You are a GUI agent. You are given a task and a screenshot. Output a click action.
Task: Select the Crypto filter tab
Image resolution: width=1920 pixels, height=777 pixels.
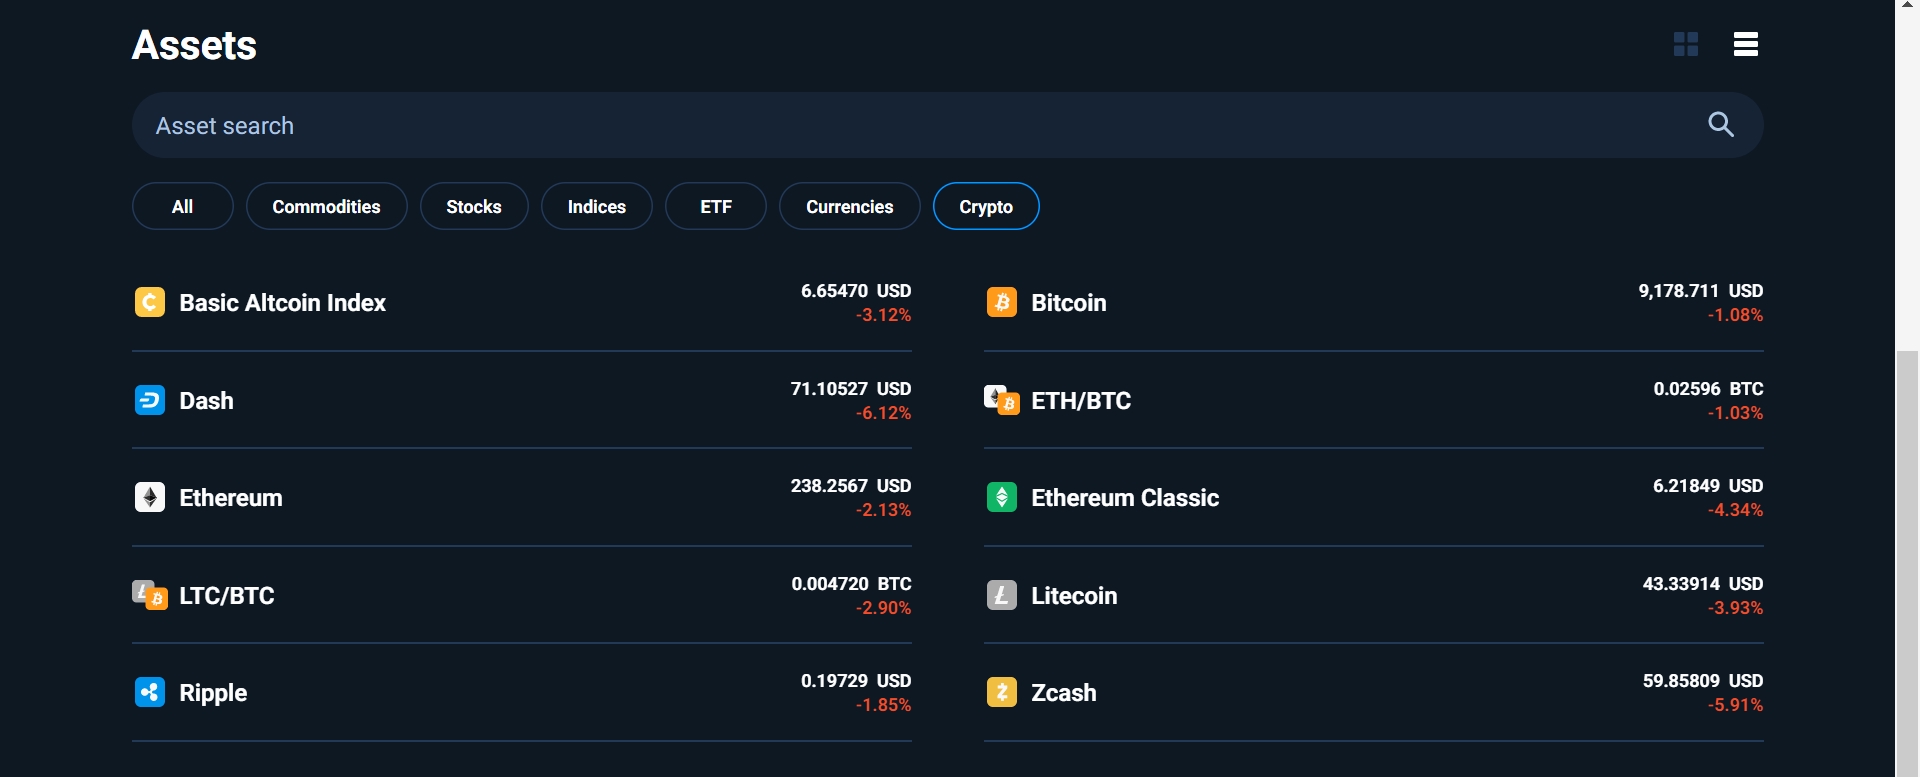986,206
